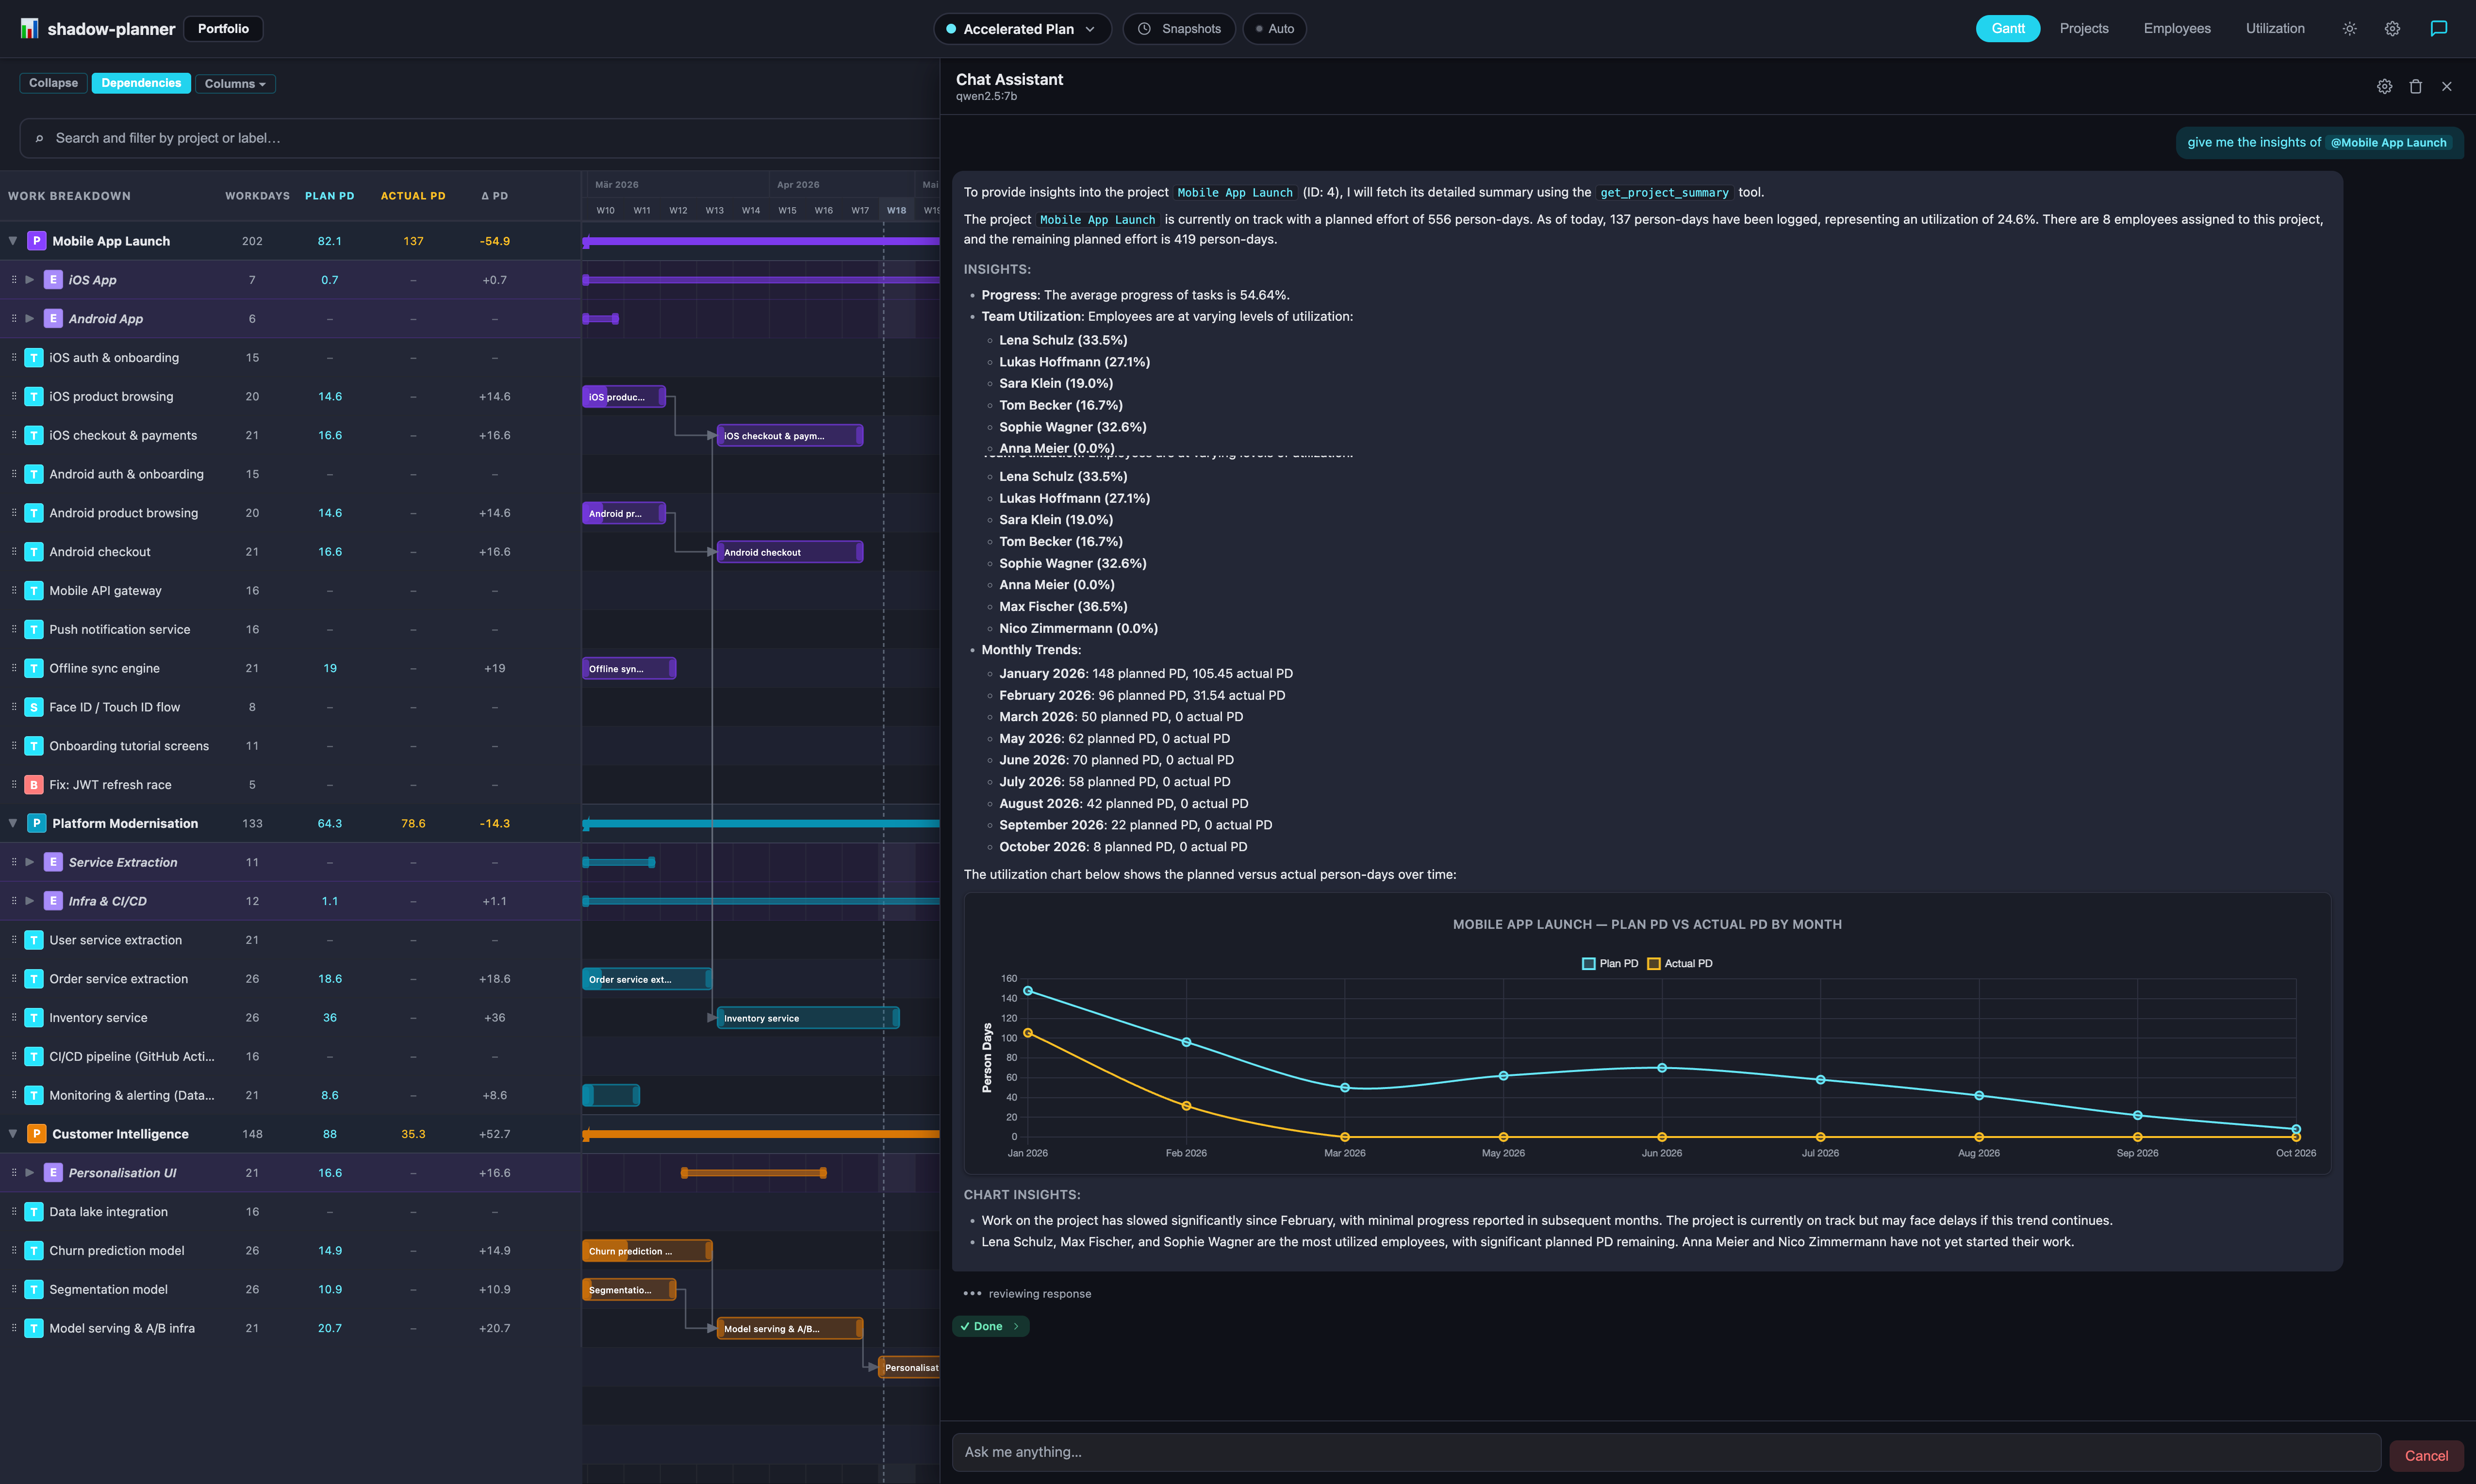This screenshot has height=1484, width=2476.
Task: Click the Jan 2026 Plan PD chart point
Action: [x=1028, y=991]
